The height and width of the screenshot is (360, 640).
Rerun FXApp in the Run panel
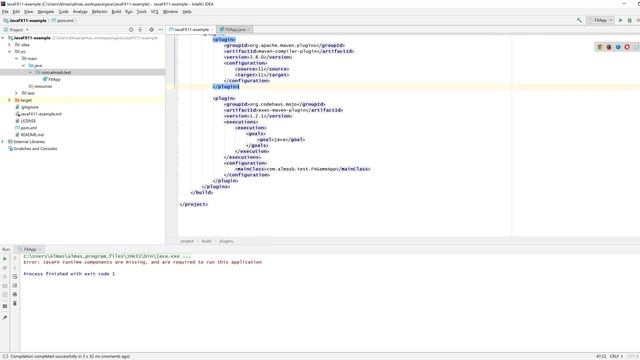5,259
